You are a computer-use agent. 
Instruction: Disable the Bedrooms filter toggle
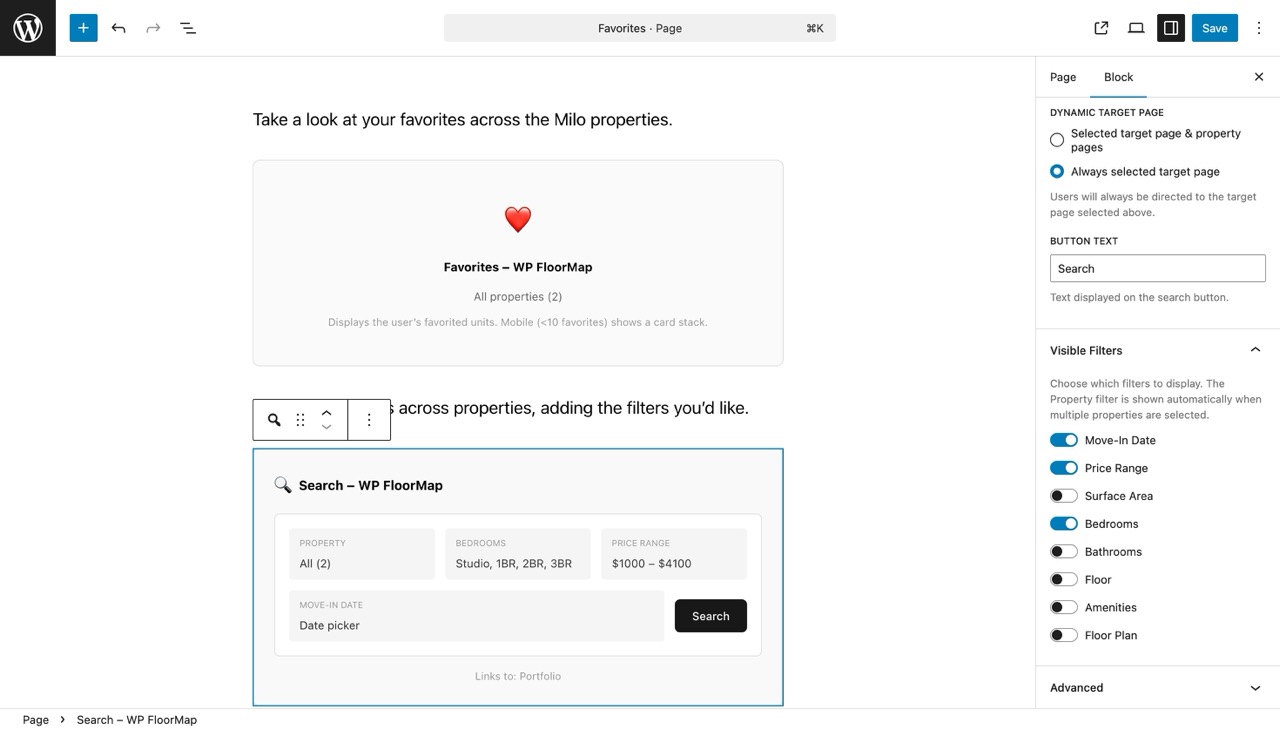tap(1063, 523)
